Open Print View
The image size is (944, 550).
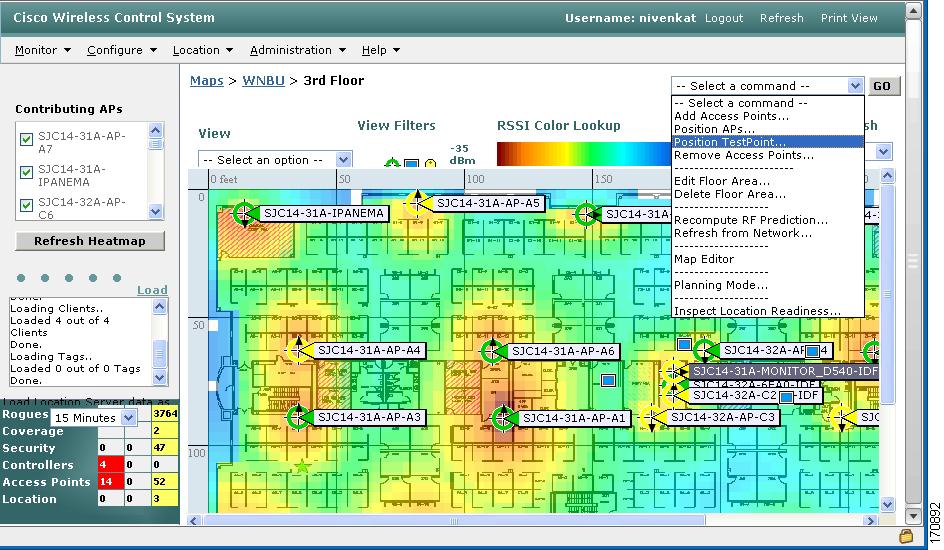849,18
